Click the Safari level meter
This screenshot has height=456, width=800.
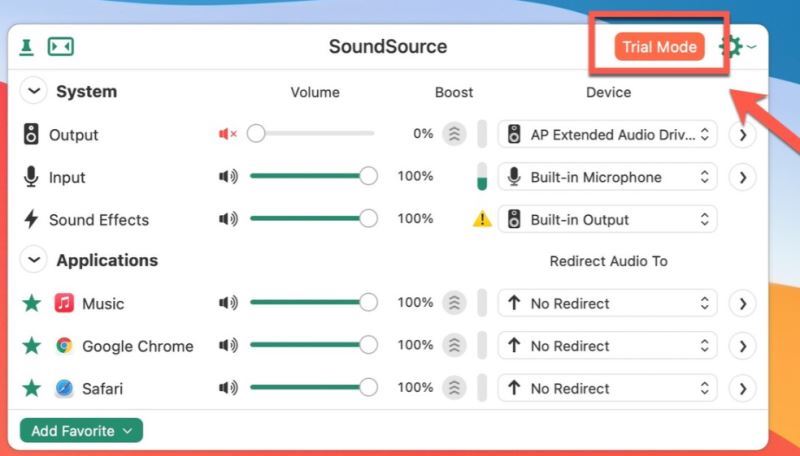(482, 388)
